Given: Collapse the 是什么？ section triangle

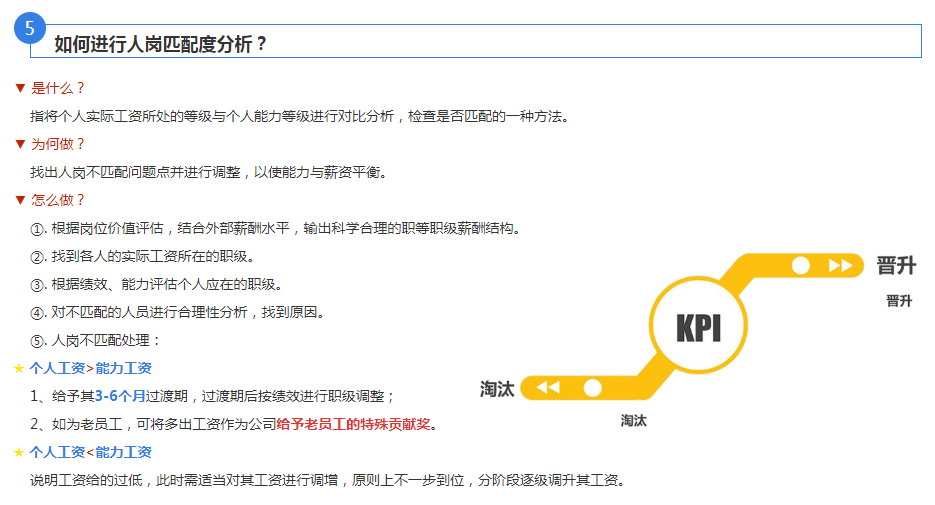Looking at the screenshot, I should click(19, 88).
